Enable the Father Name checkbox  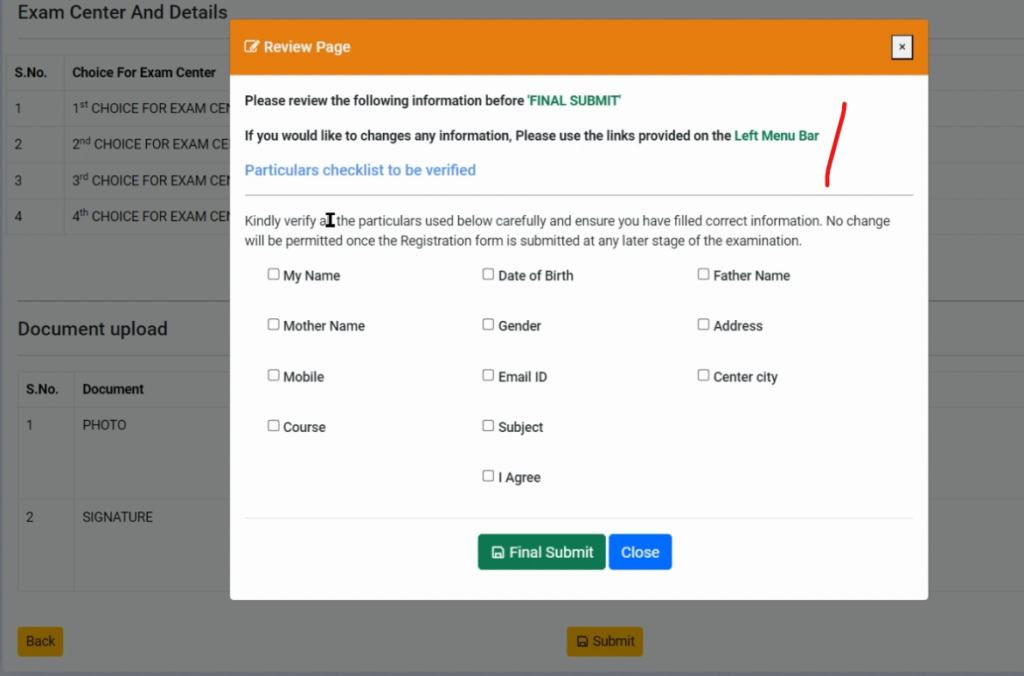[x=703, y=274]
